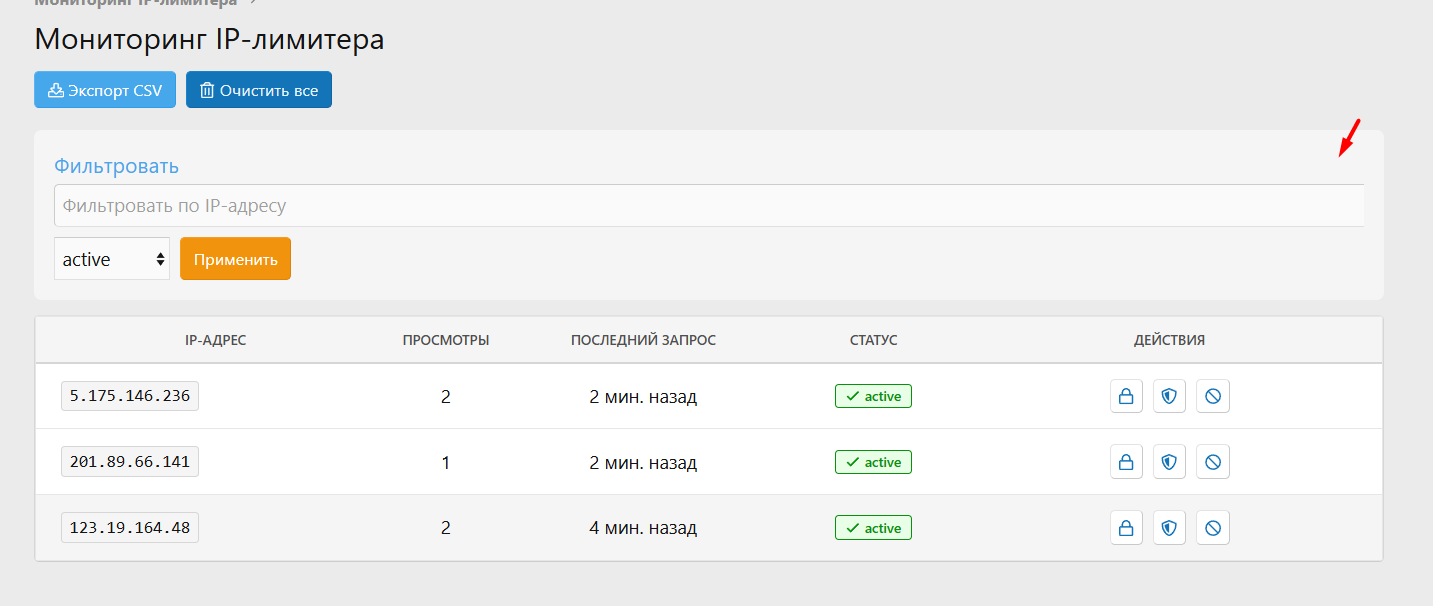The height and width of the screenshot is (606, 1433).
Task: Select the lock icon for 123.19.164.48
Action: pyautogui.click(x=1126, y=528)
